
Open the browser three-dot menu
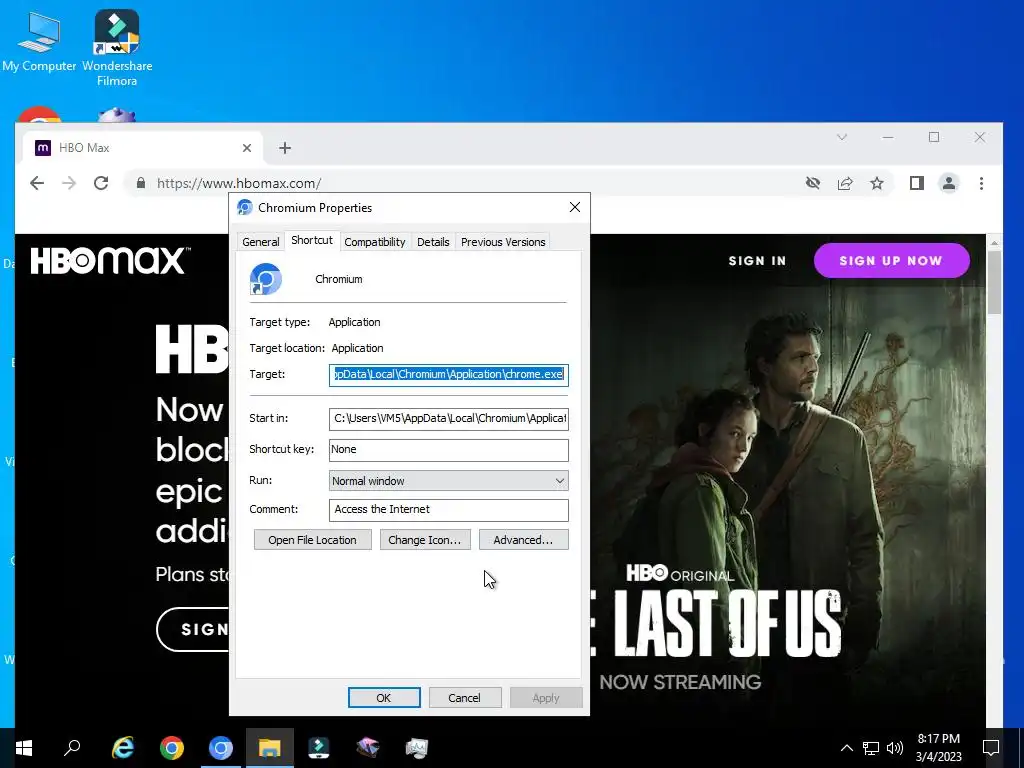[x=981, y=184]
